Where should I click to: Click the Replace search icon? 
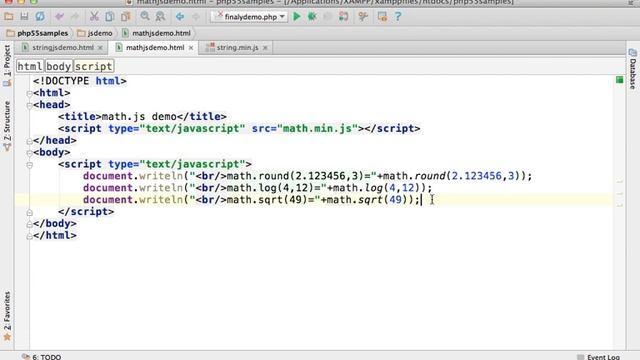tap(160, 17)
